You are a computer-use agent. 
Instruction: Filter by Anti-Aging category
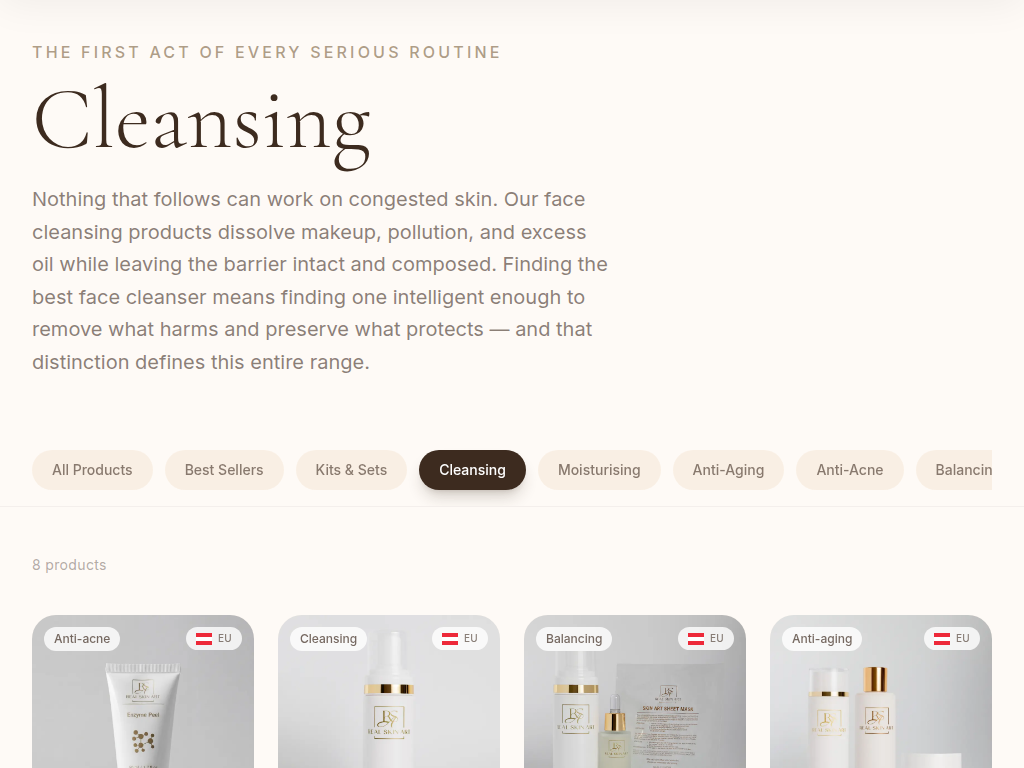pos(728,470)
